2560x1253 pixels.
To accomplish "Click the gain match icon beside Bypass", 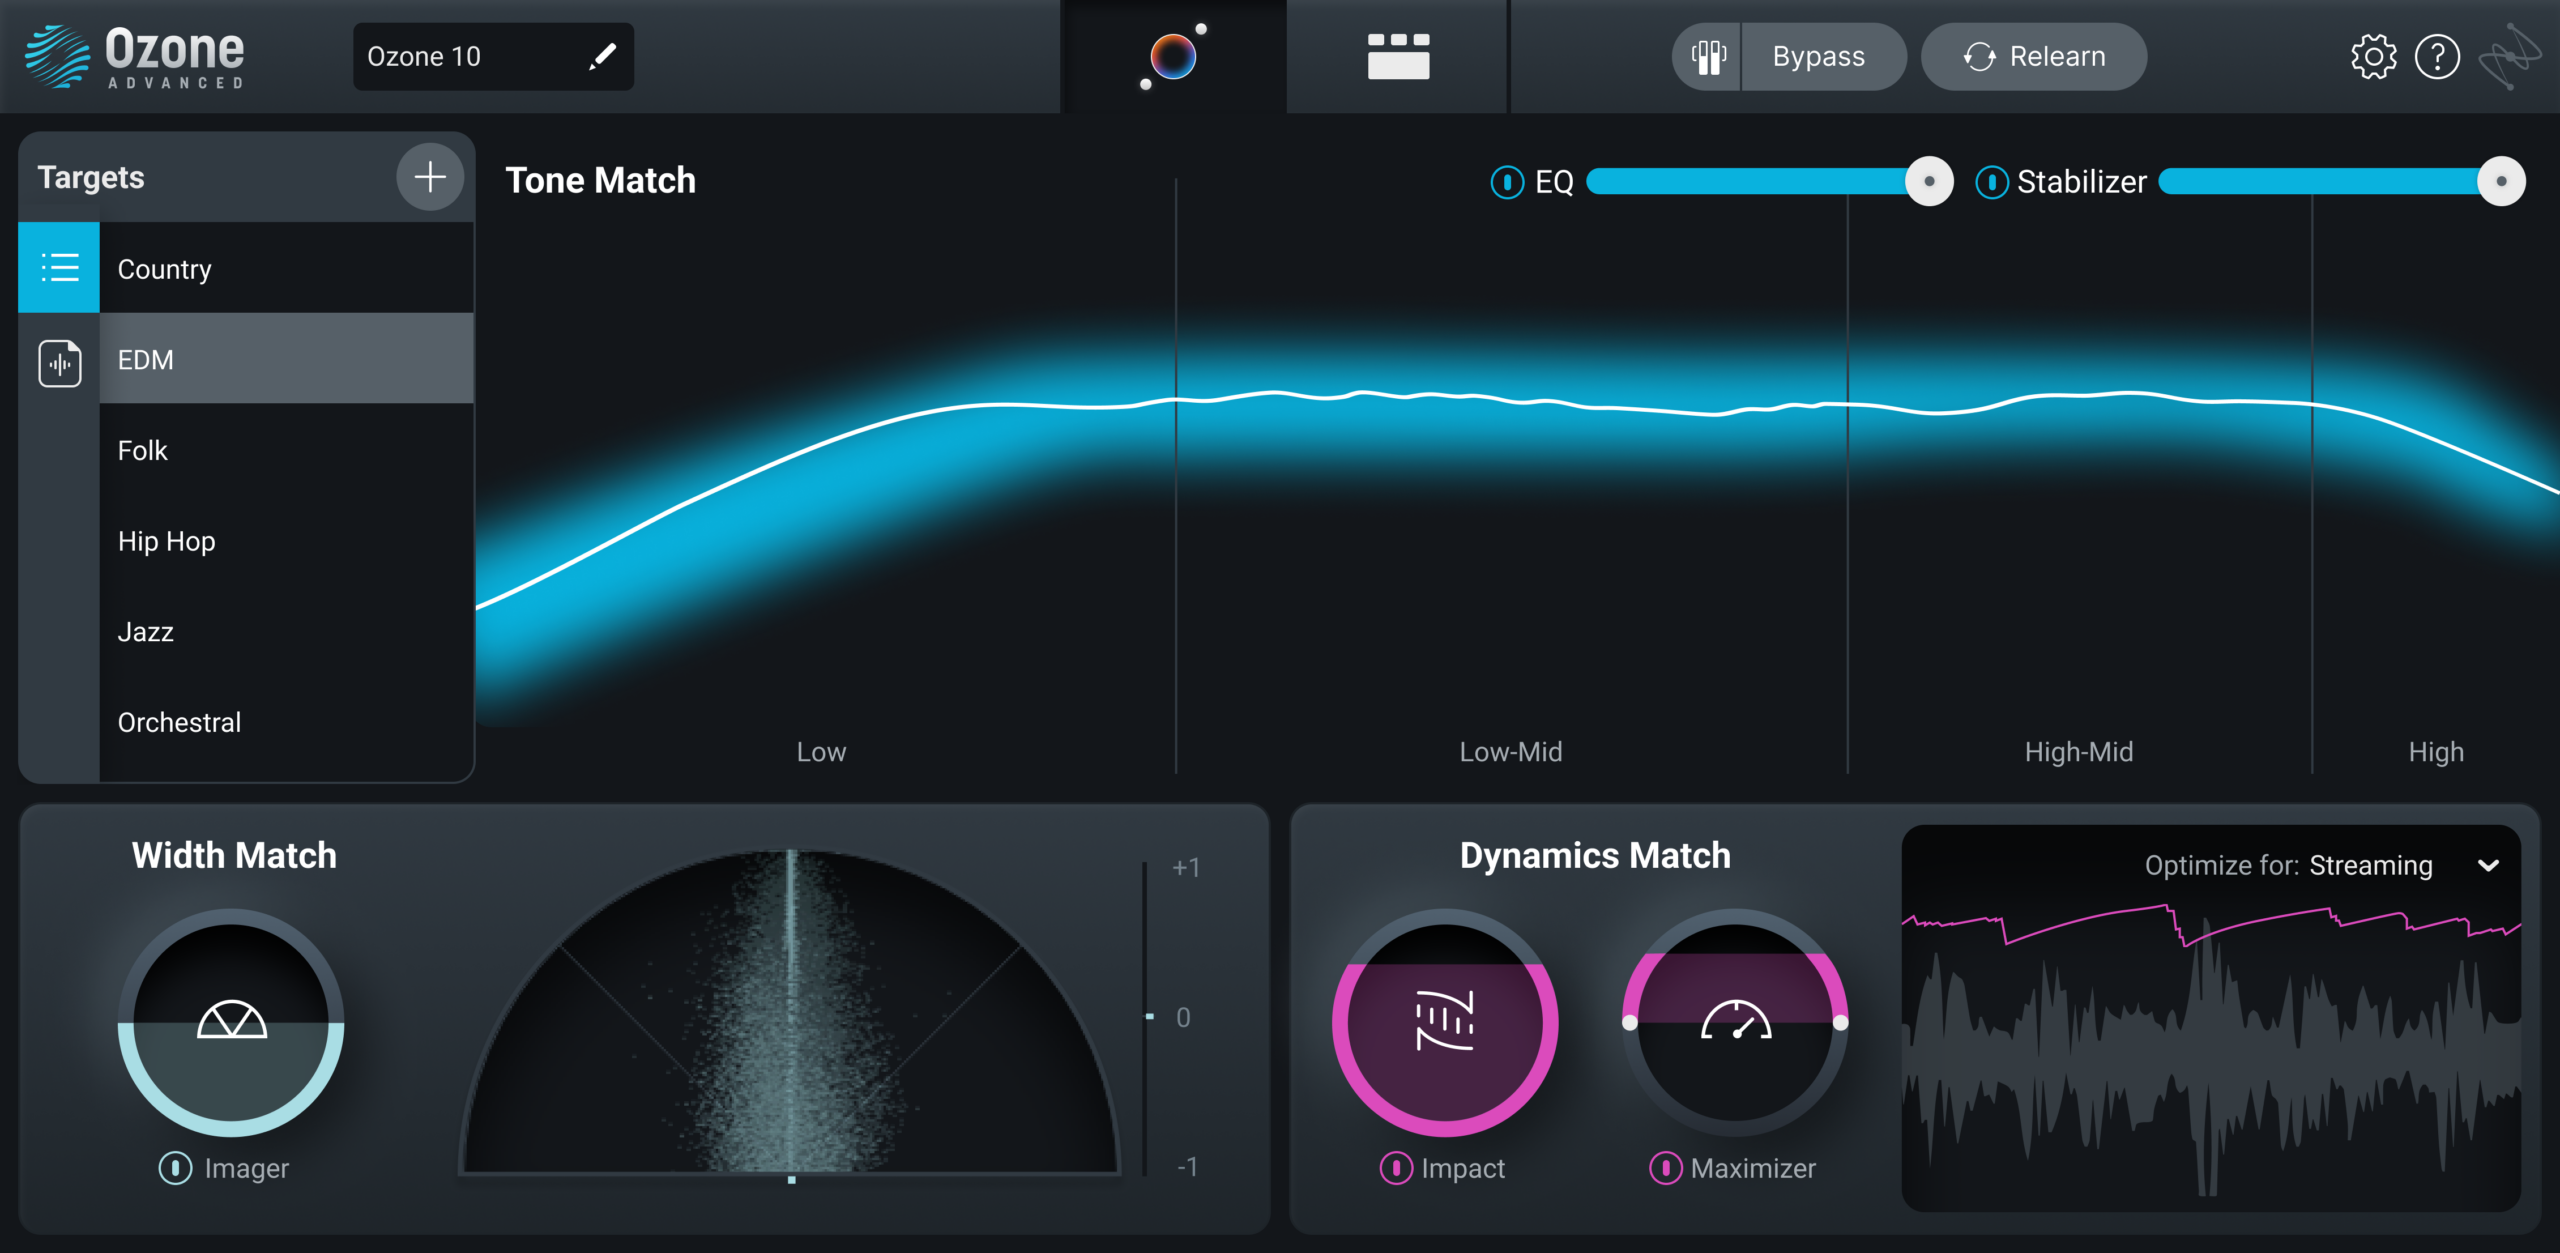I will [1708, 57].
